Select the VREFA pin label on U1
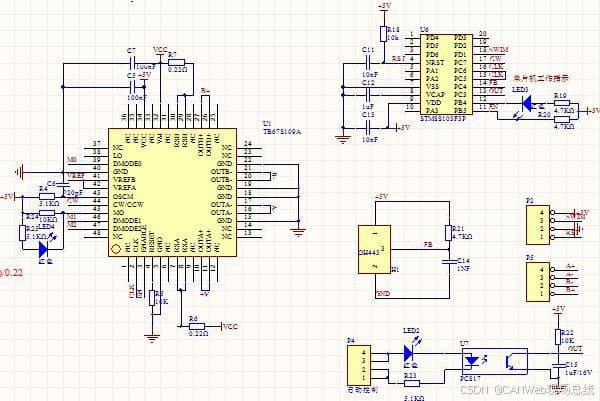The height and width of the screenshot is (401, 600). [x=124, y=188]
